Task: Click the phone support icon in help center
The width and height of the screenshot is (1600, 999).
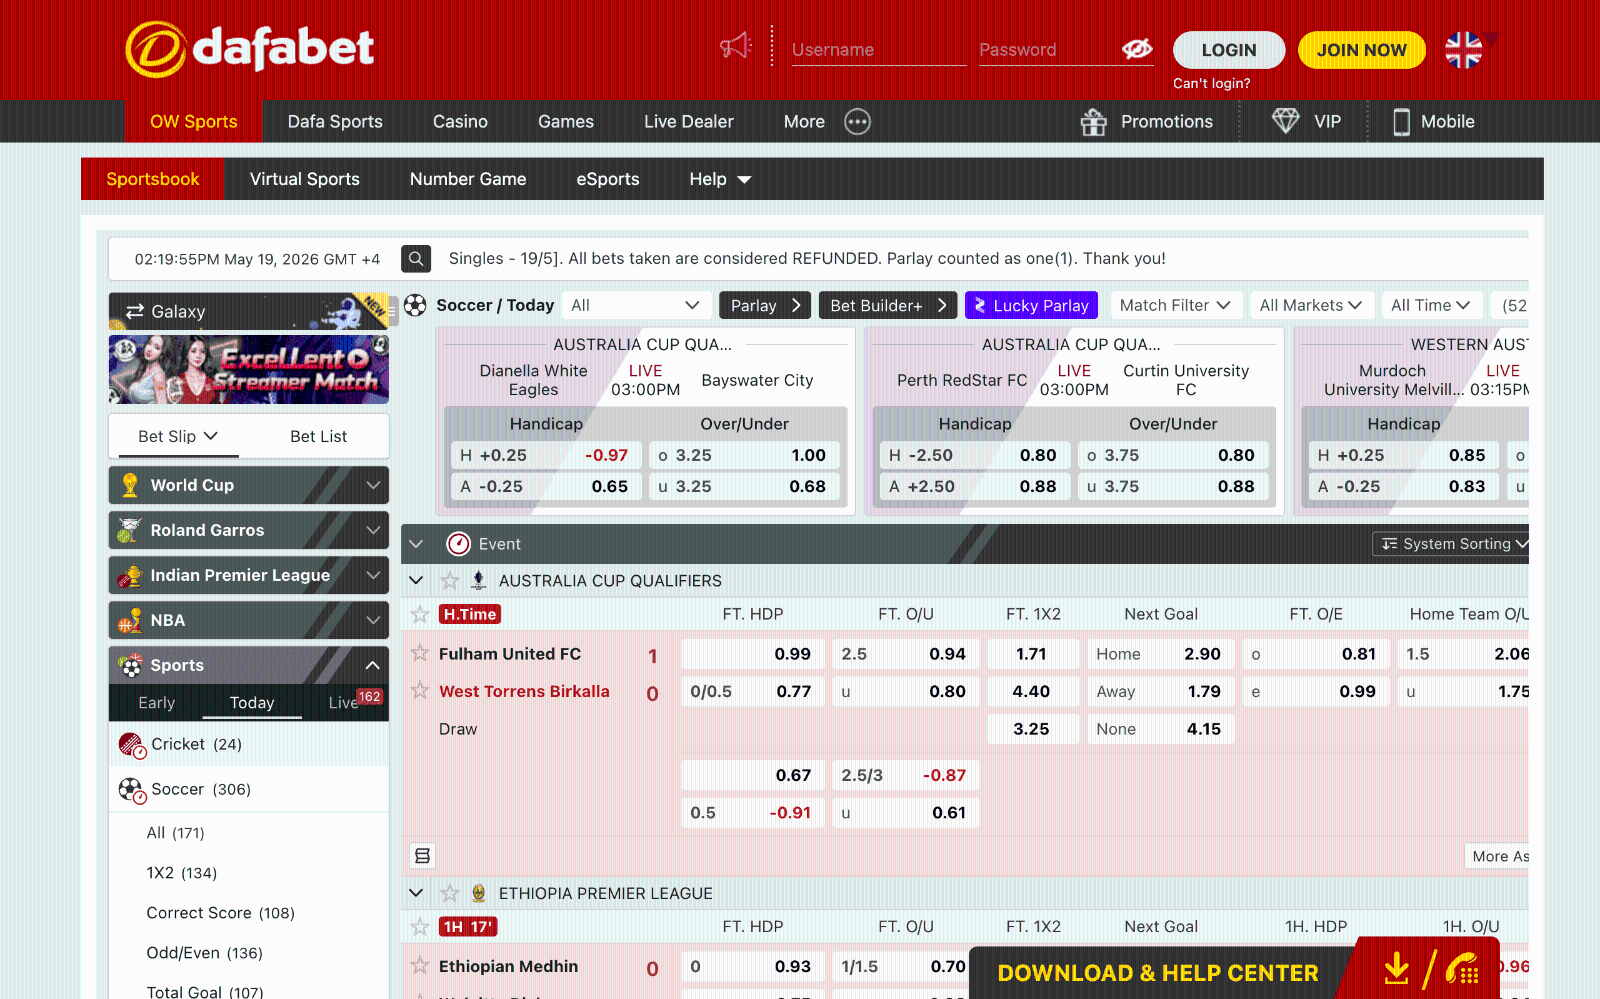Action: 1462,969
